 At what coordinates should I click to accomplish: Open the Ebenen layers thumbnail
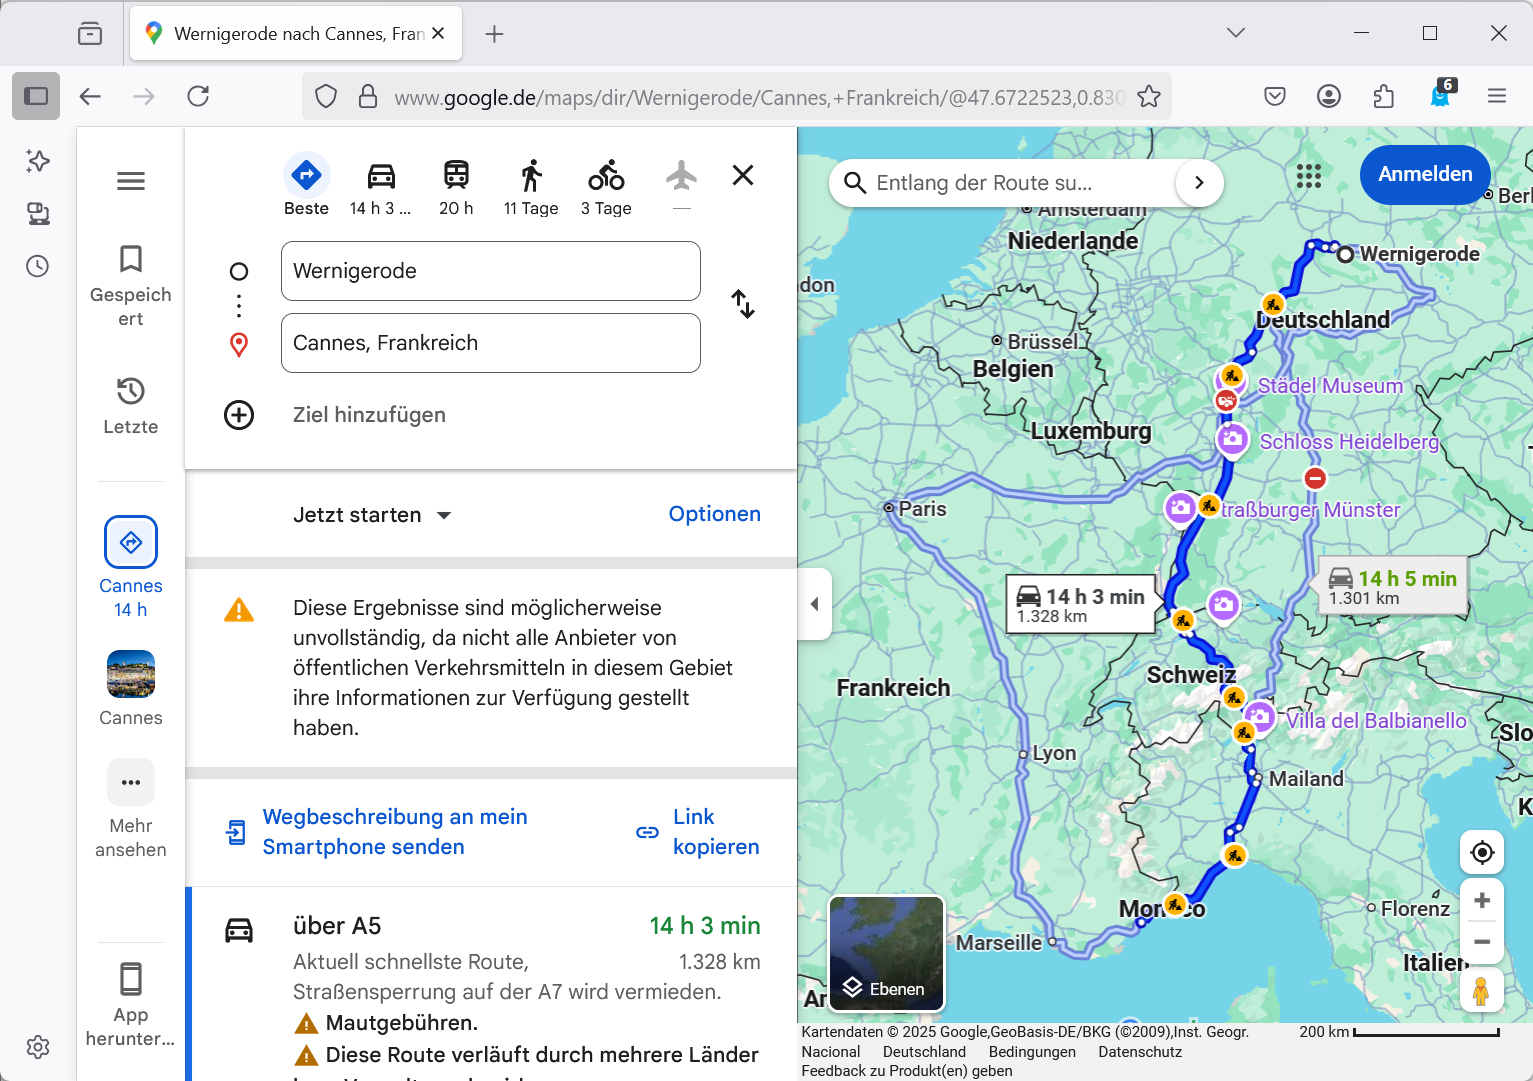coord(887,954)
